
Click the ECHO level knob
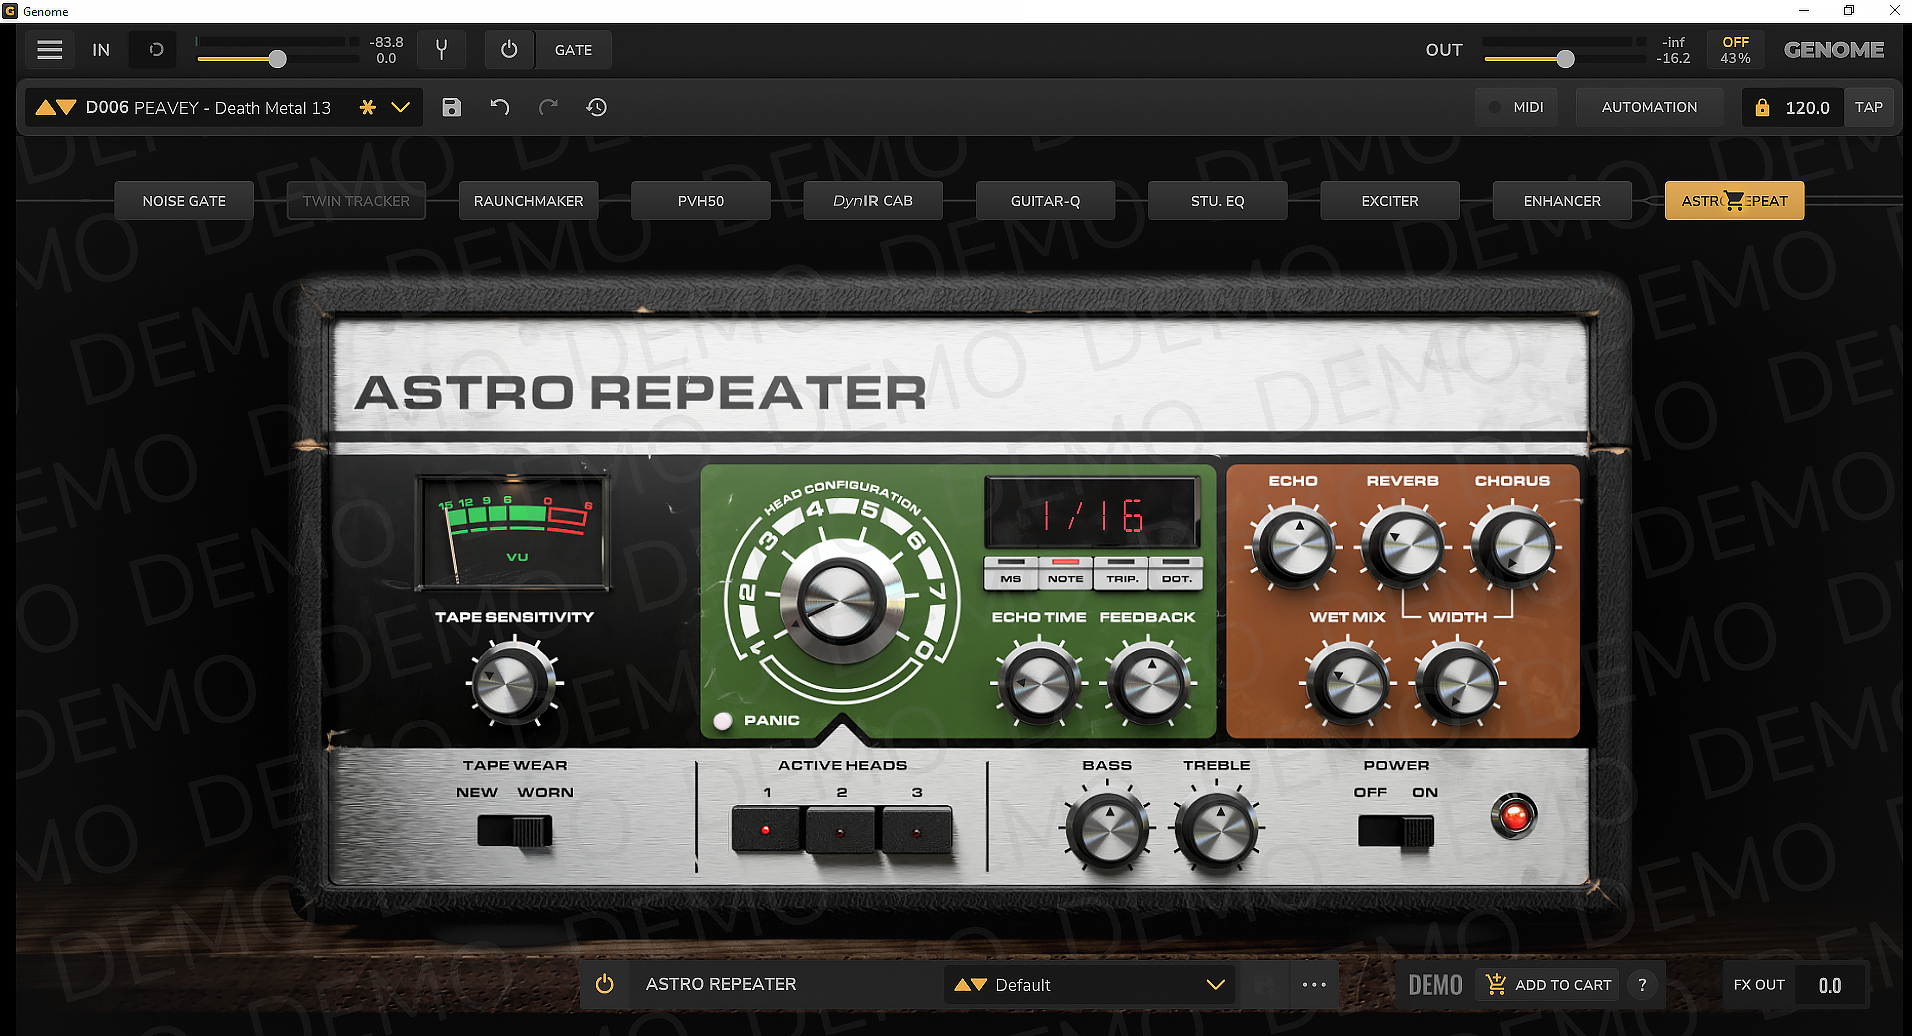pos(1295,546)
